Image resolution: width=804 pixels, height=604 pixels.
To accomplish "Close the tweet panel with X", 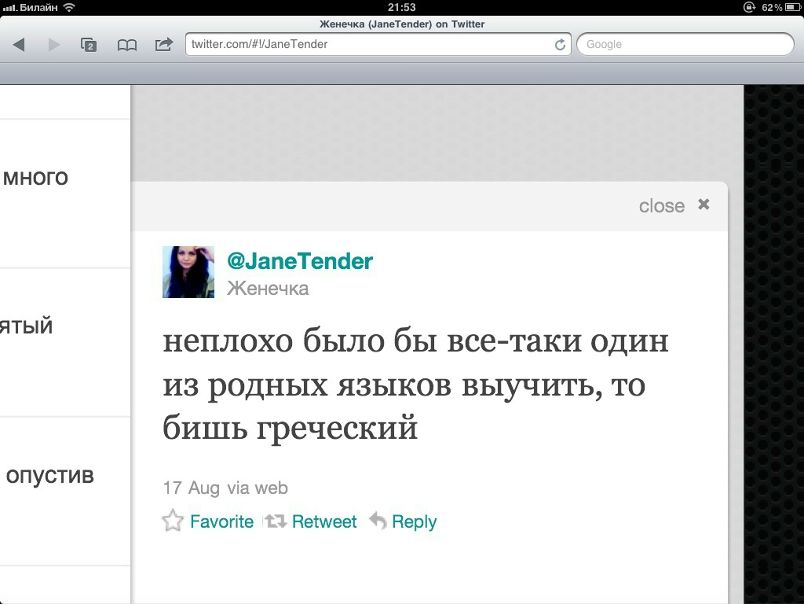I will [704, 205].
